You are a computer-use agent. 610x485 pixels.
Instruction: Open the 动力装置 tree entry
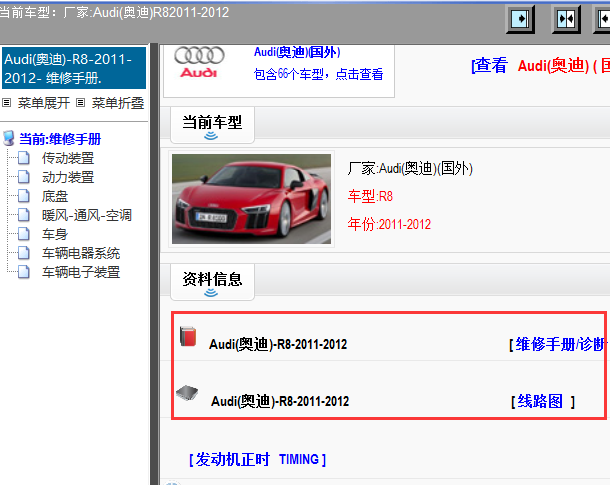[68, 177]
